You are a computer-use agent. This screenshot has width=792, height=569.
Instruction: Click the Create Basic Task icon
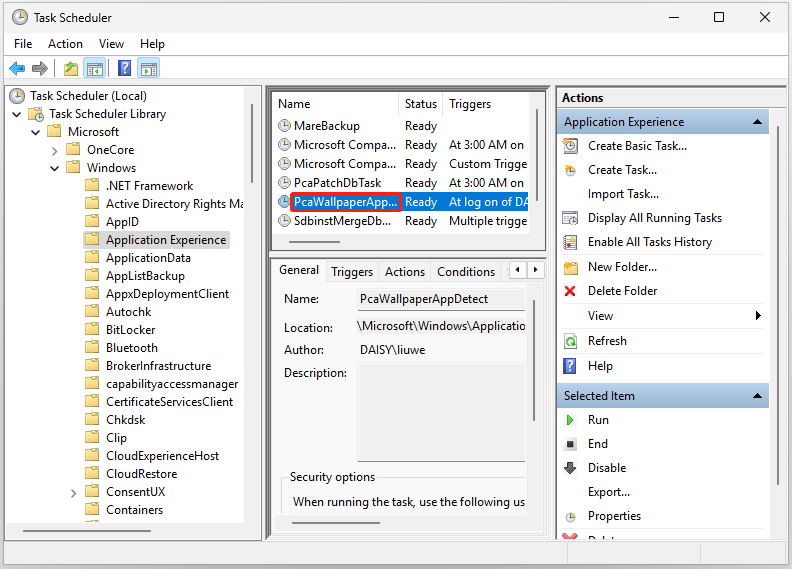click(x=570, y=146)
